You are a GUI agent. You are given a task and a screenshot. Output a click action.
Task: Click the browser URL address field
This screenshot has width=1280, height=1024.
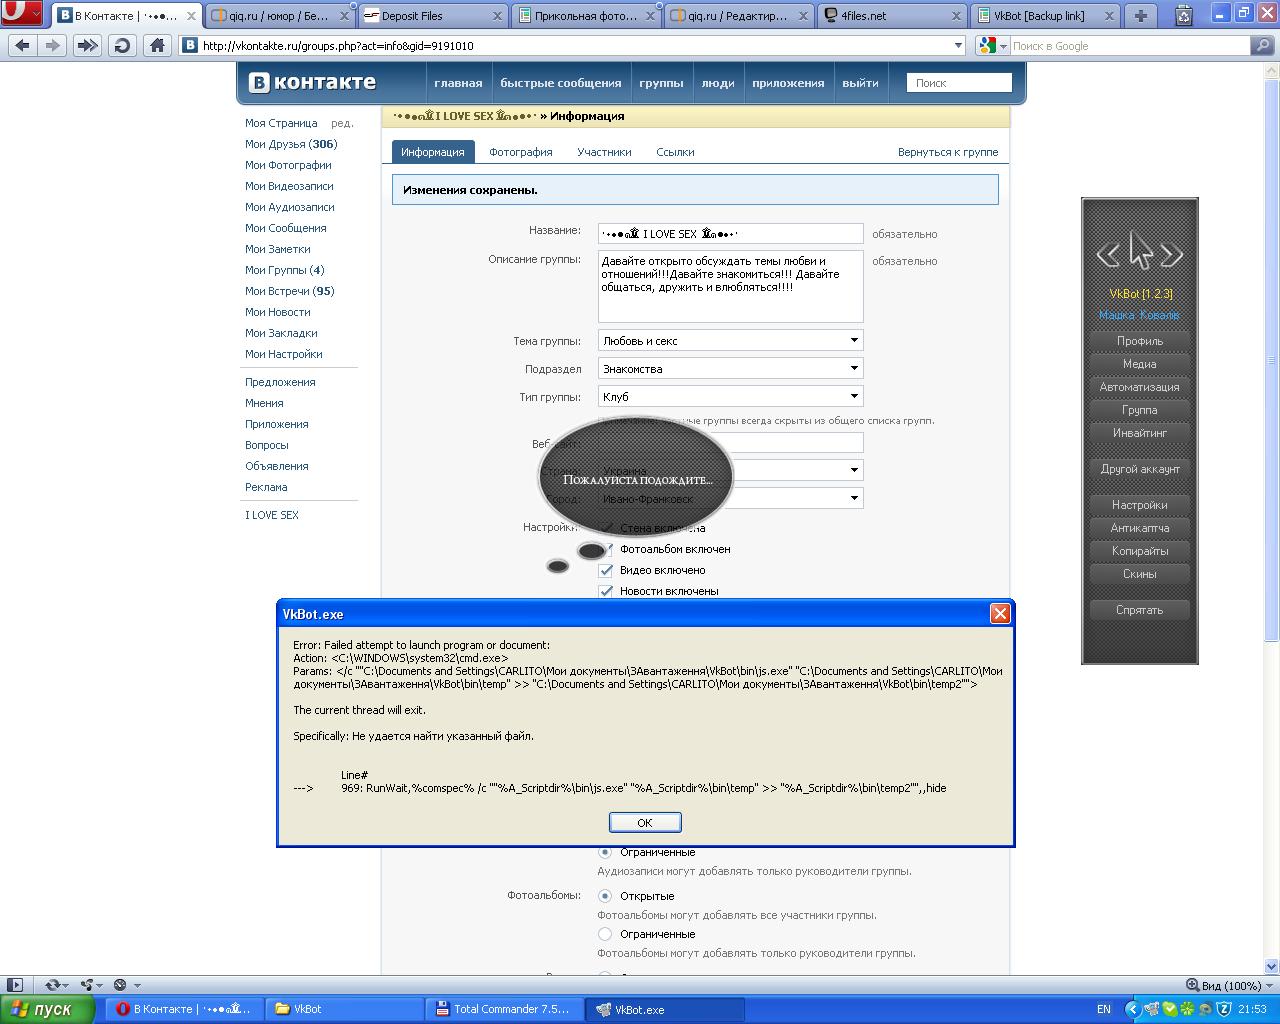(574, 45)
